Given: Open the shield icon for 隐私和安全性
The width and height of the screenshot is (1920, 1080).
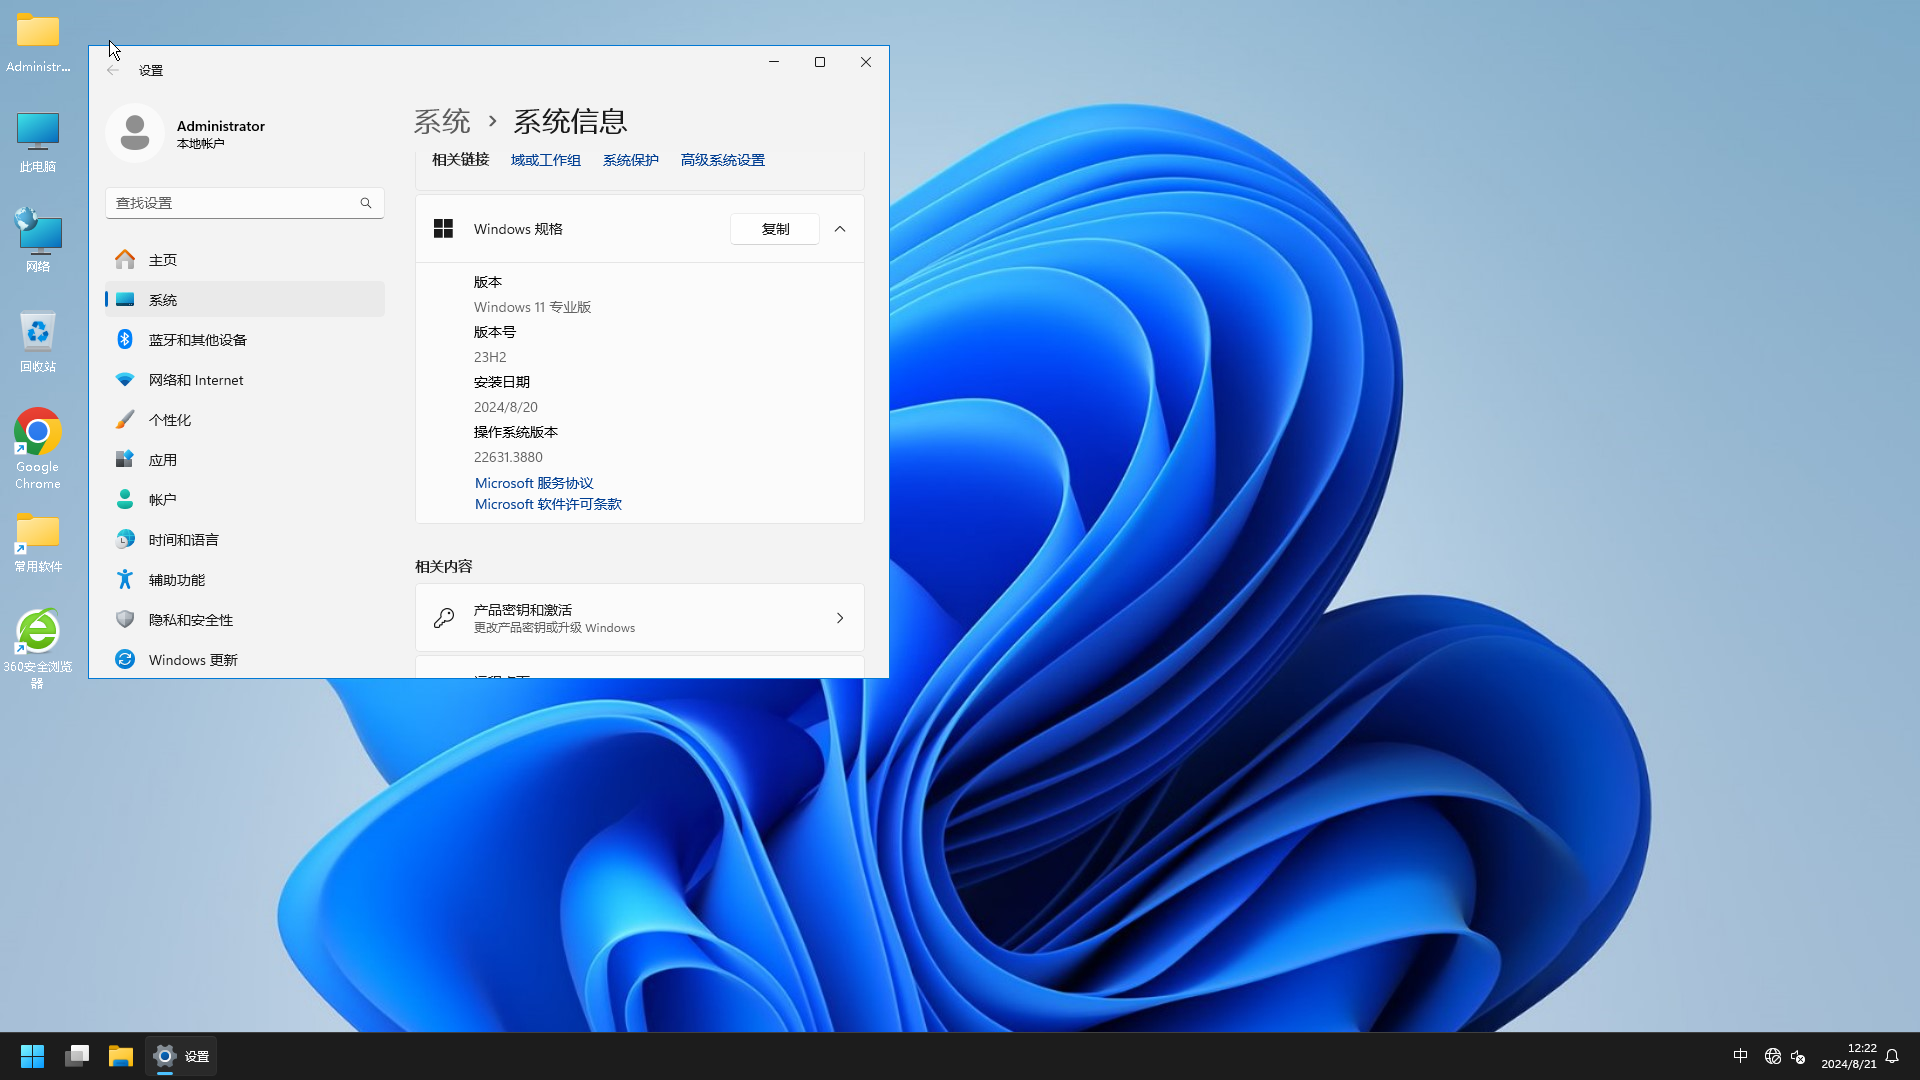Looking at the screenshot, I should click(125, 620).
